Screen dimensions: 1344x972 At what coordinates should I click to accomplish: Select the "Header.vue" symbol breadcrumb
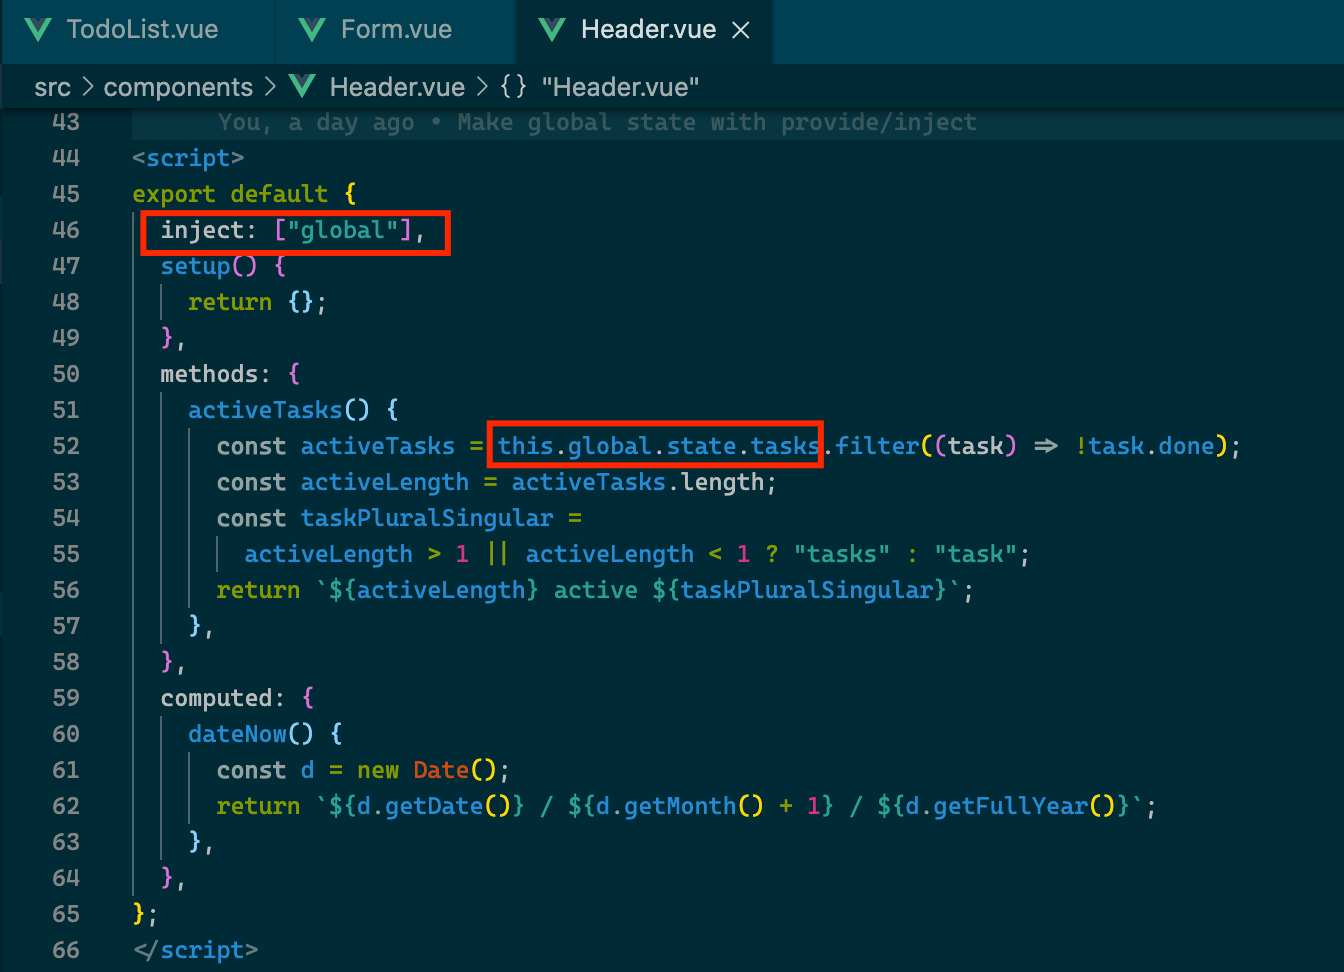coord(620,88)
